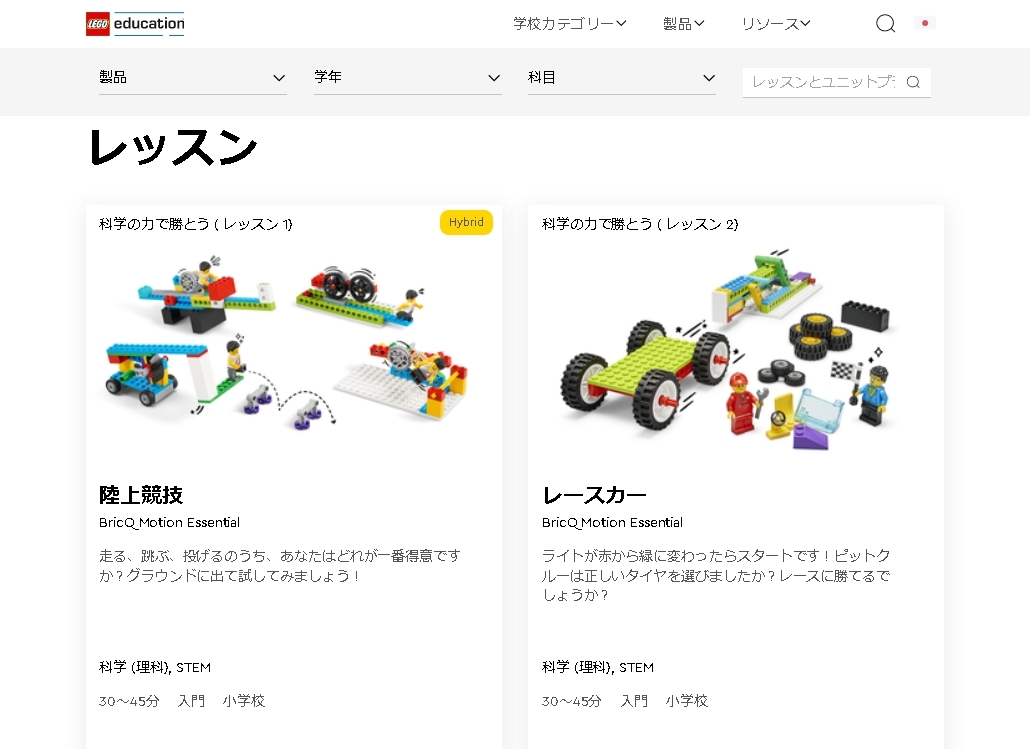Click 科学の力で勝とう (レッスン 1) heading
Viewport: 1030px width, 749px height.
pyautogui.click(x=196, y=224)
